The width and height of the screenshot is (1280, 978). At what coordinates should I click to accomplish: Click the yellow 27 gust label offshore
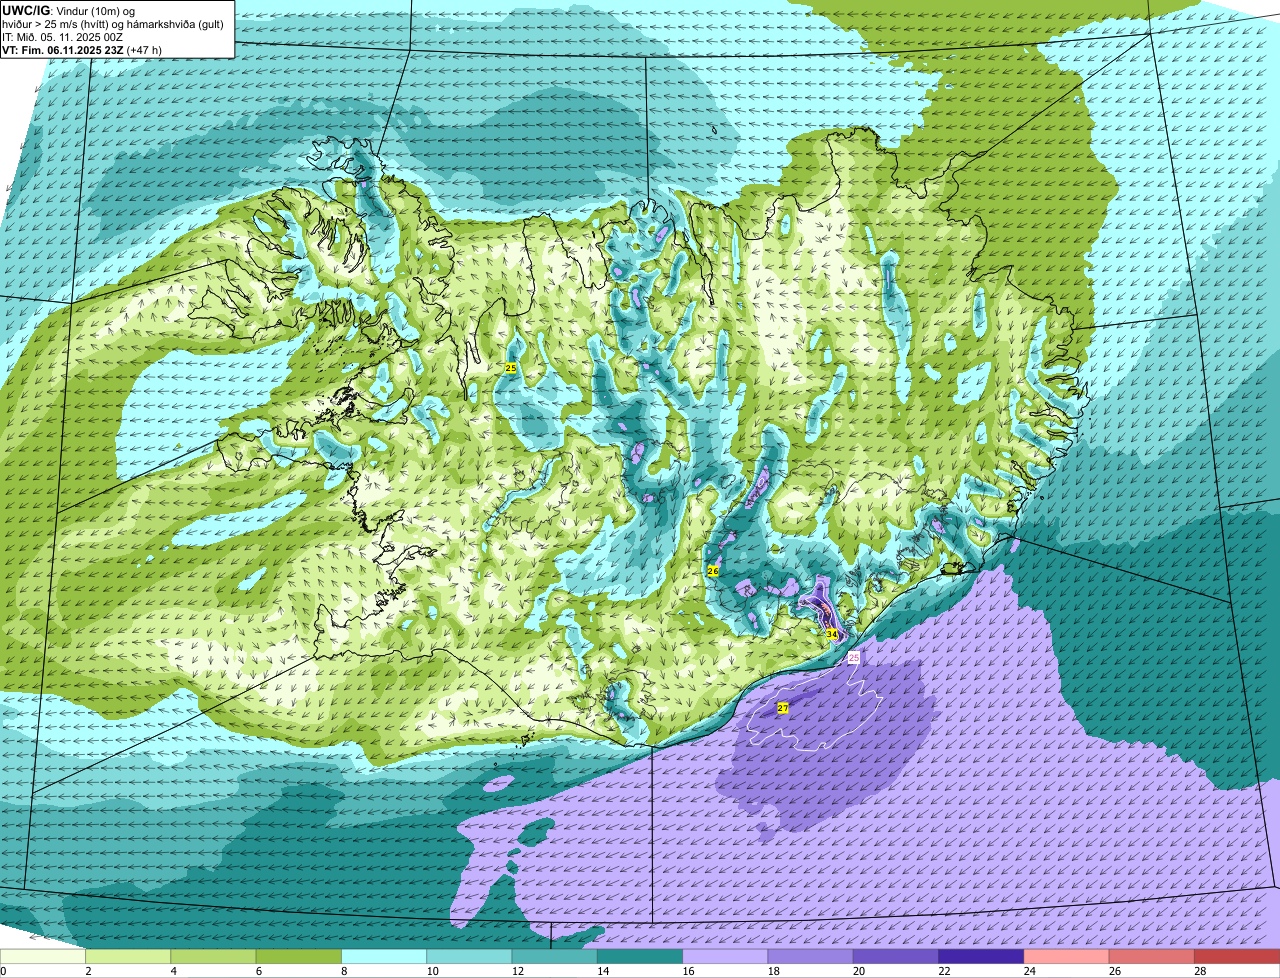point(783,708)
